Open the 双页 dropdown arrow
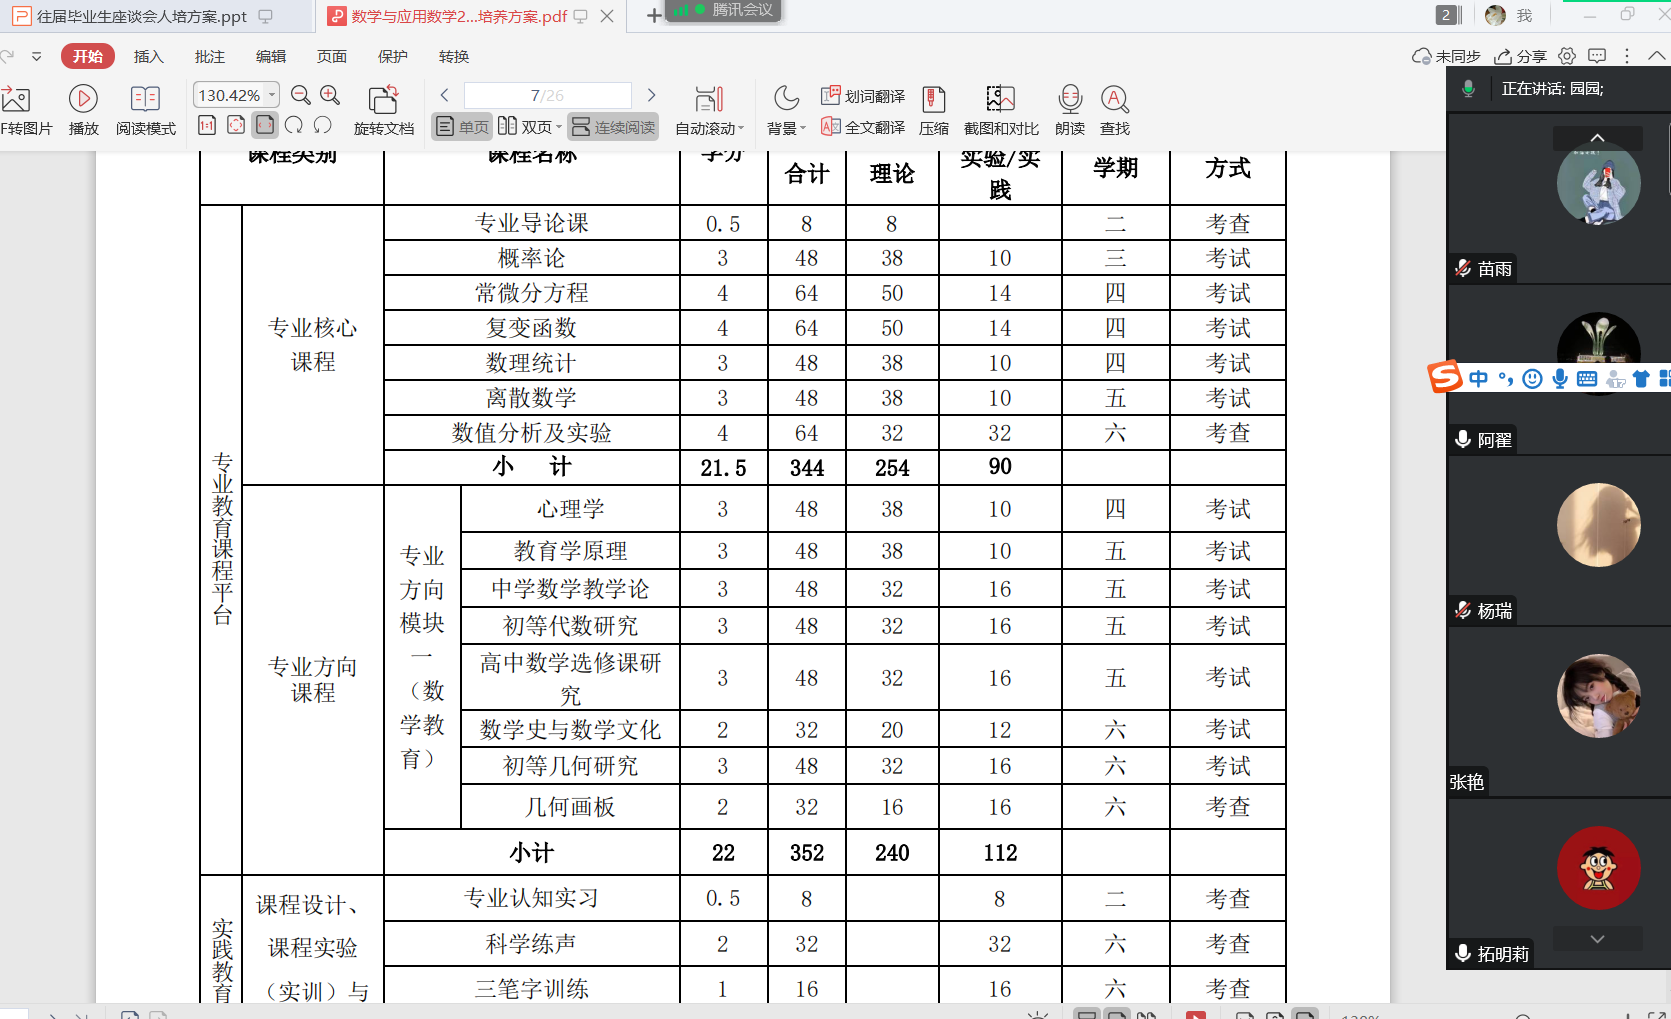Image resolution: width=1671 pixels, height=1019 pixels. (559, 127)
